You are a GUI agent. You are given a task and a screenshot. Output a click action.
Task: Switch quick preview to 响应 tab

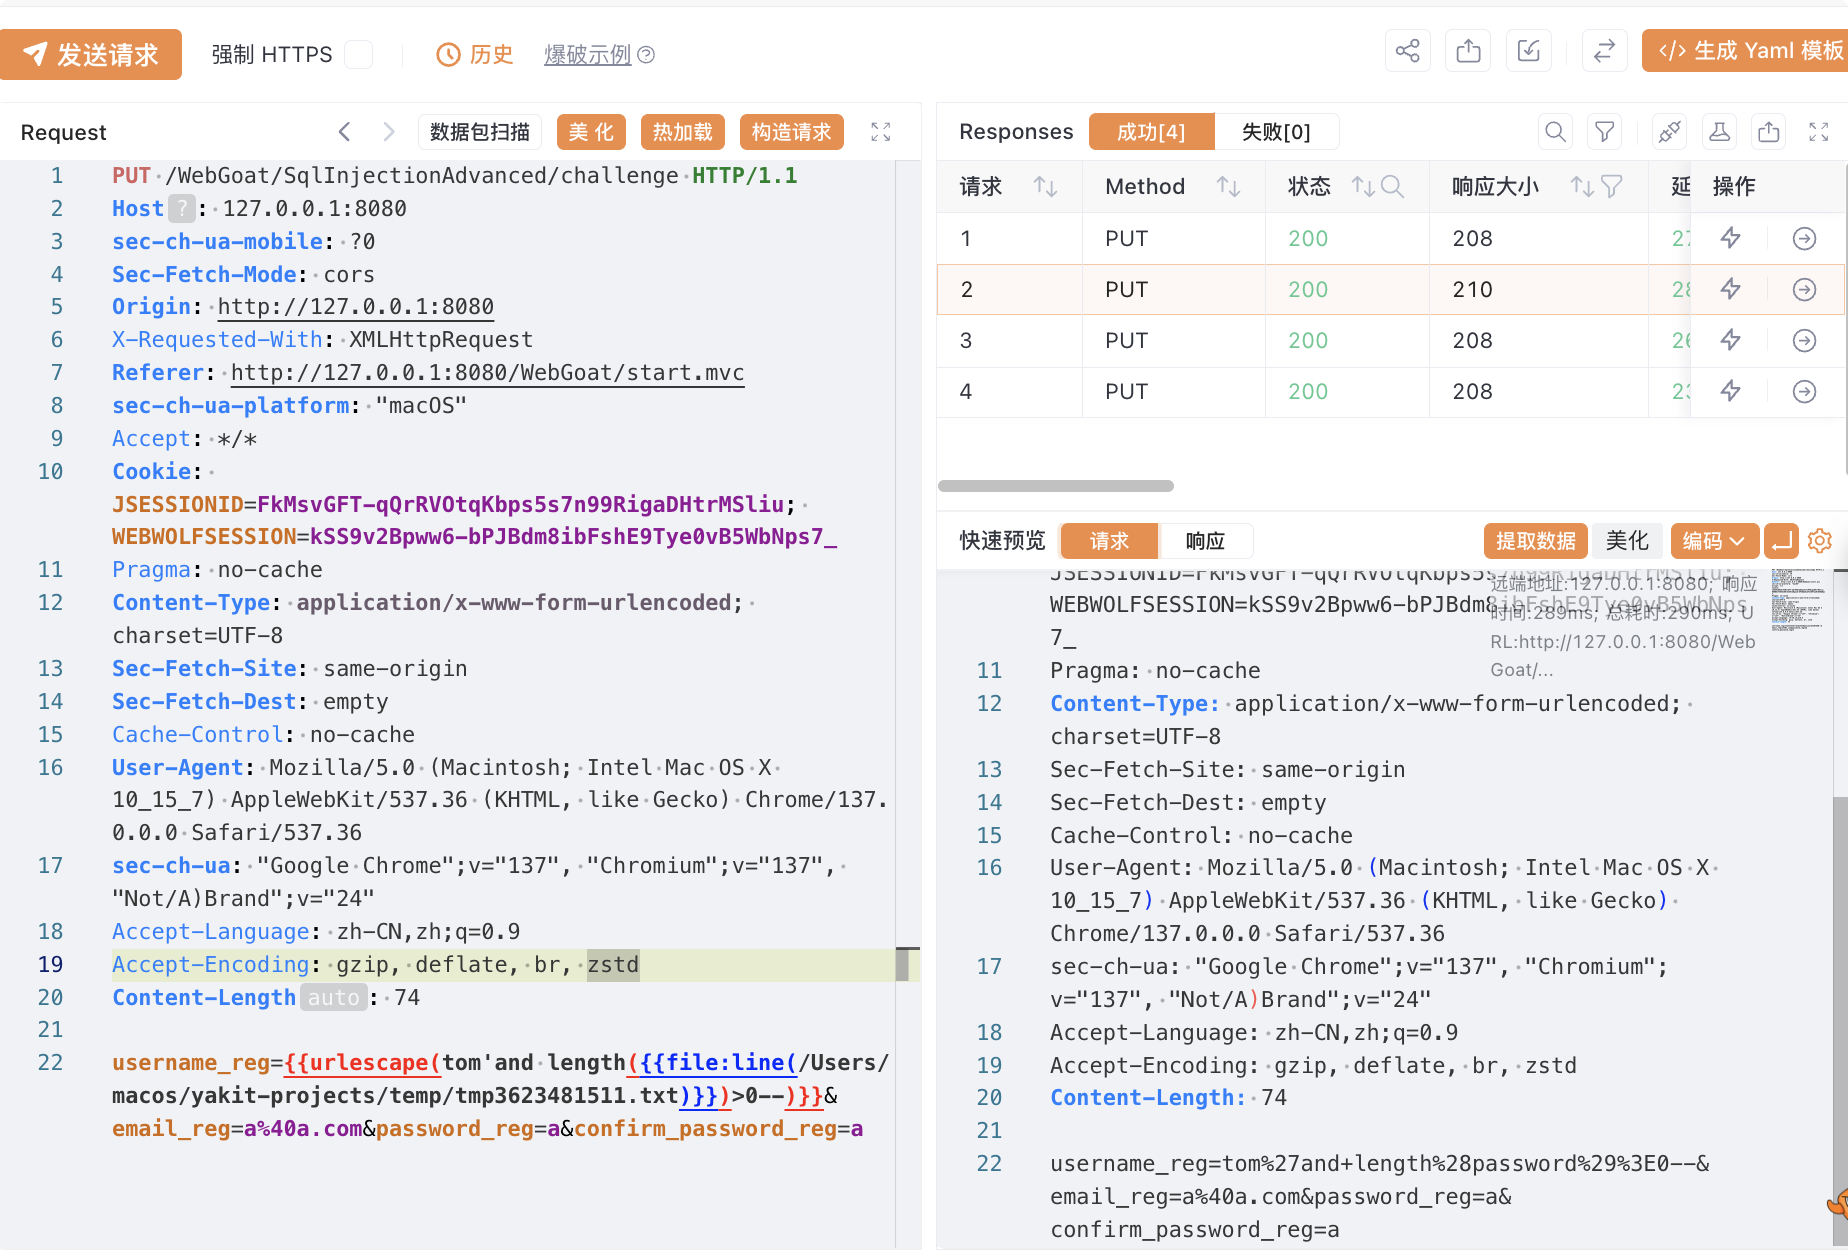(x=1205, y=541)
